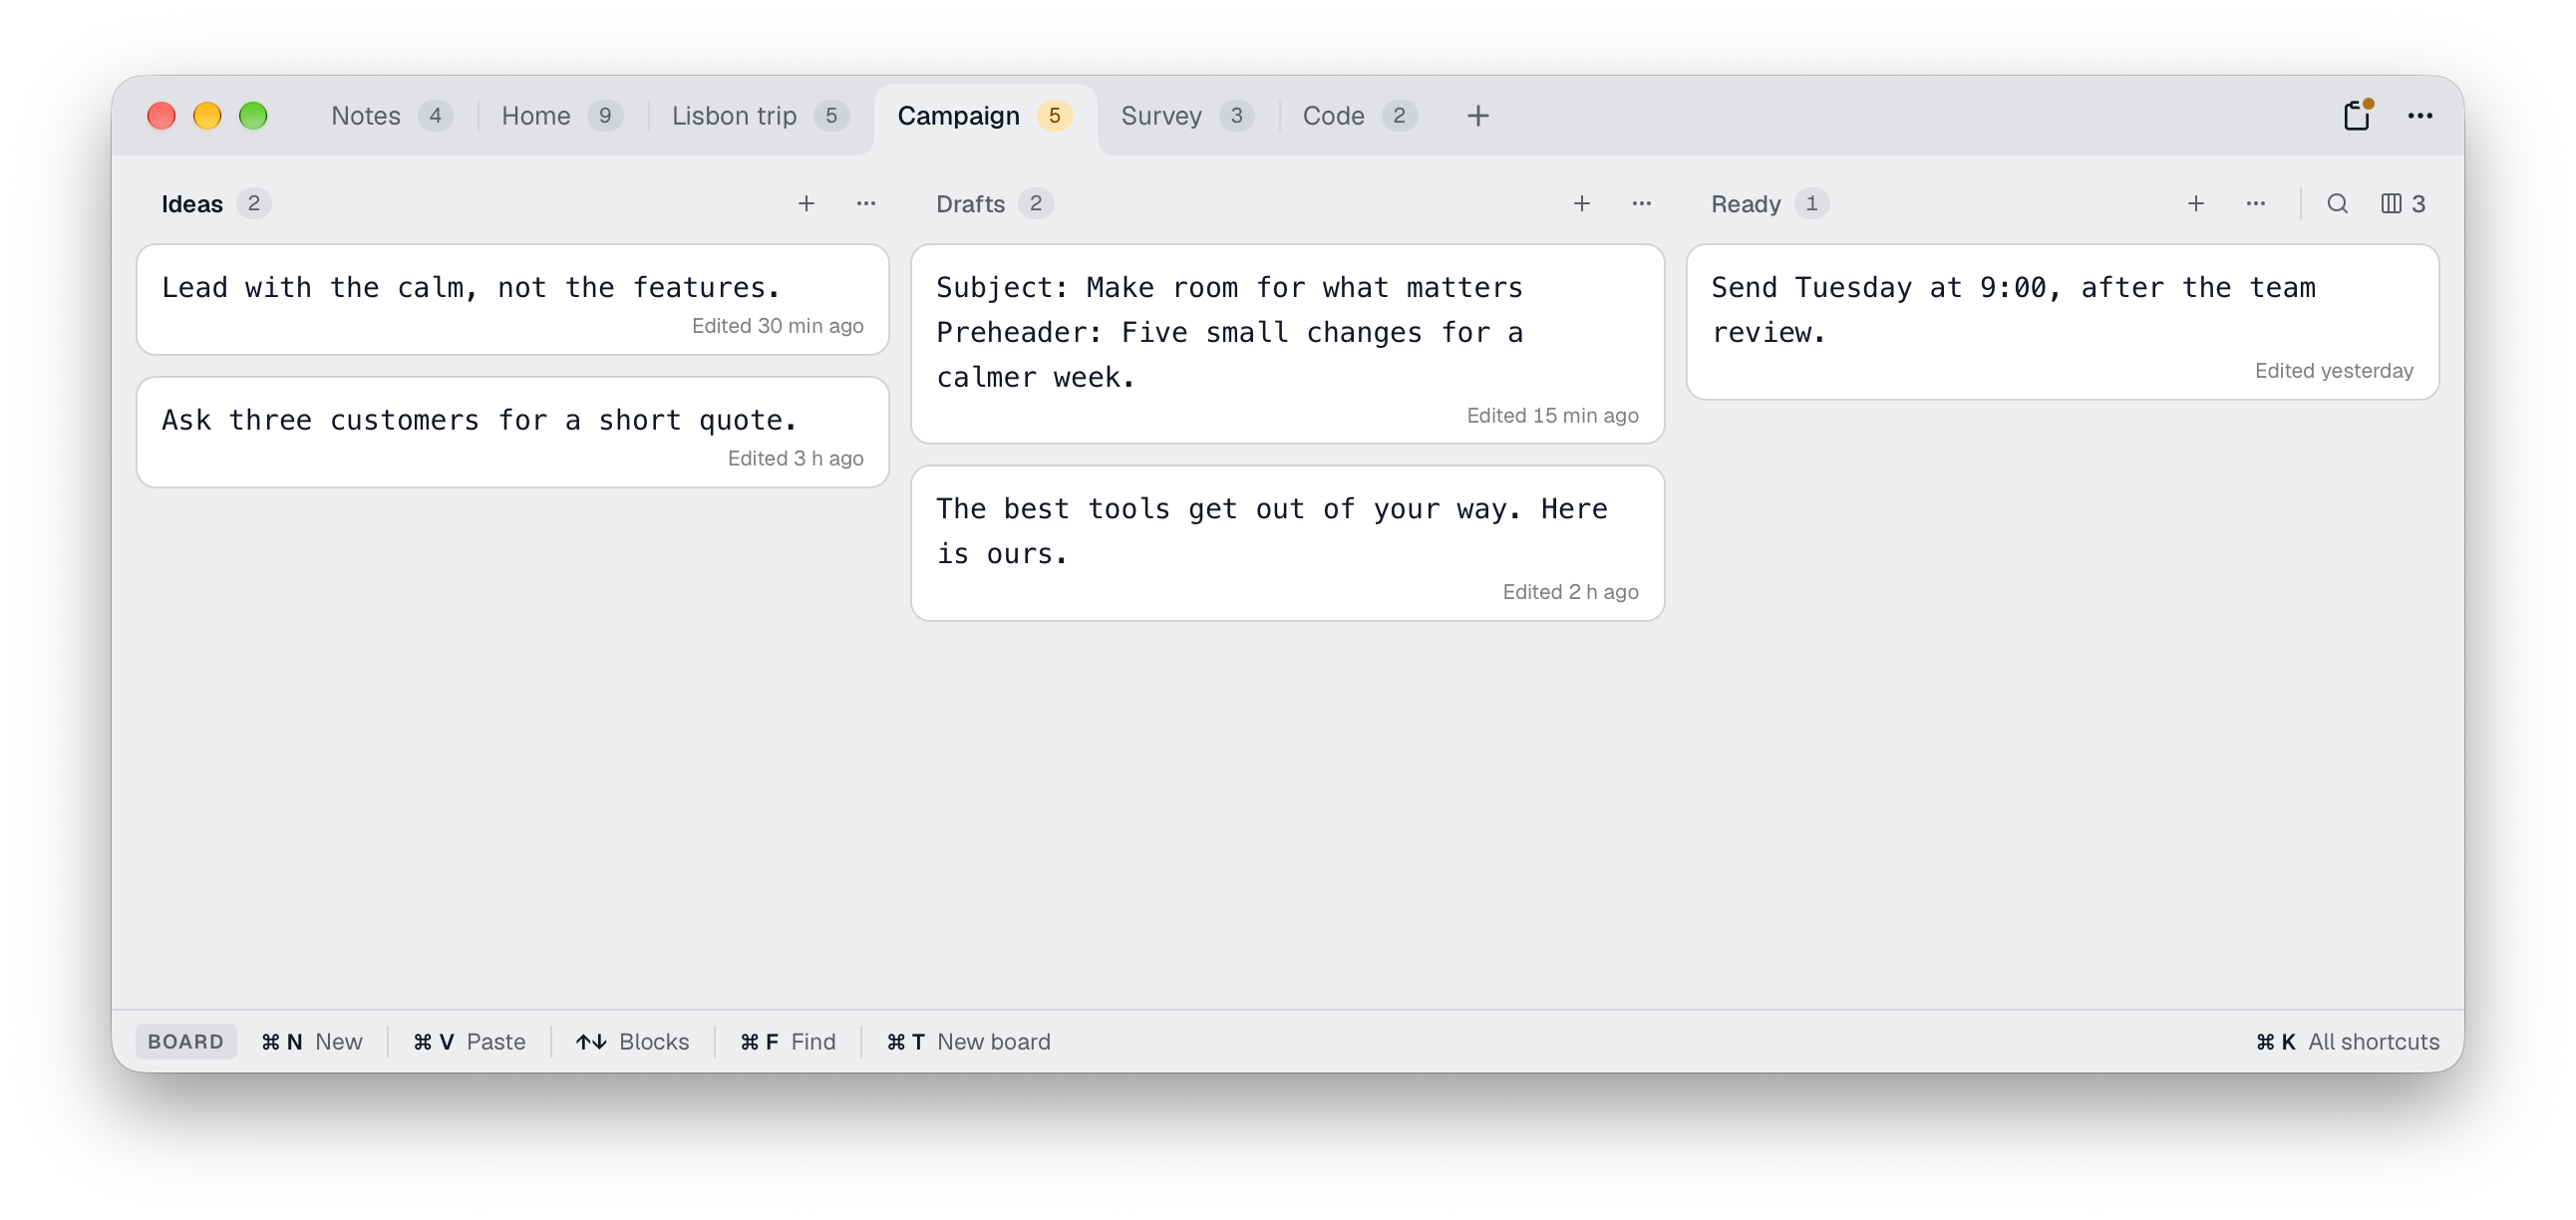The width and height of the screenshot is (2576, 1220).
Task: Open the columns layout control showing 3
Action: click(x=2402, y=204)
